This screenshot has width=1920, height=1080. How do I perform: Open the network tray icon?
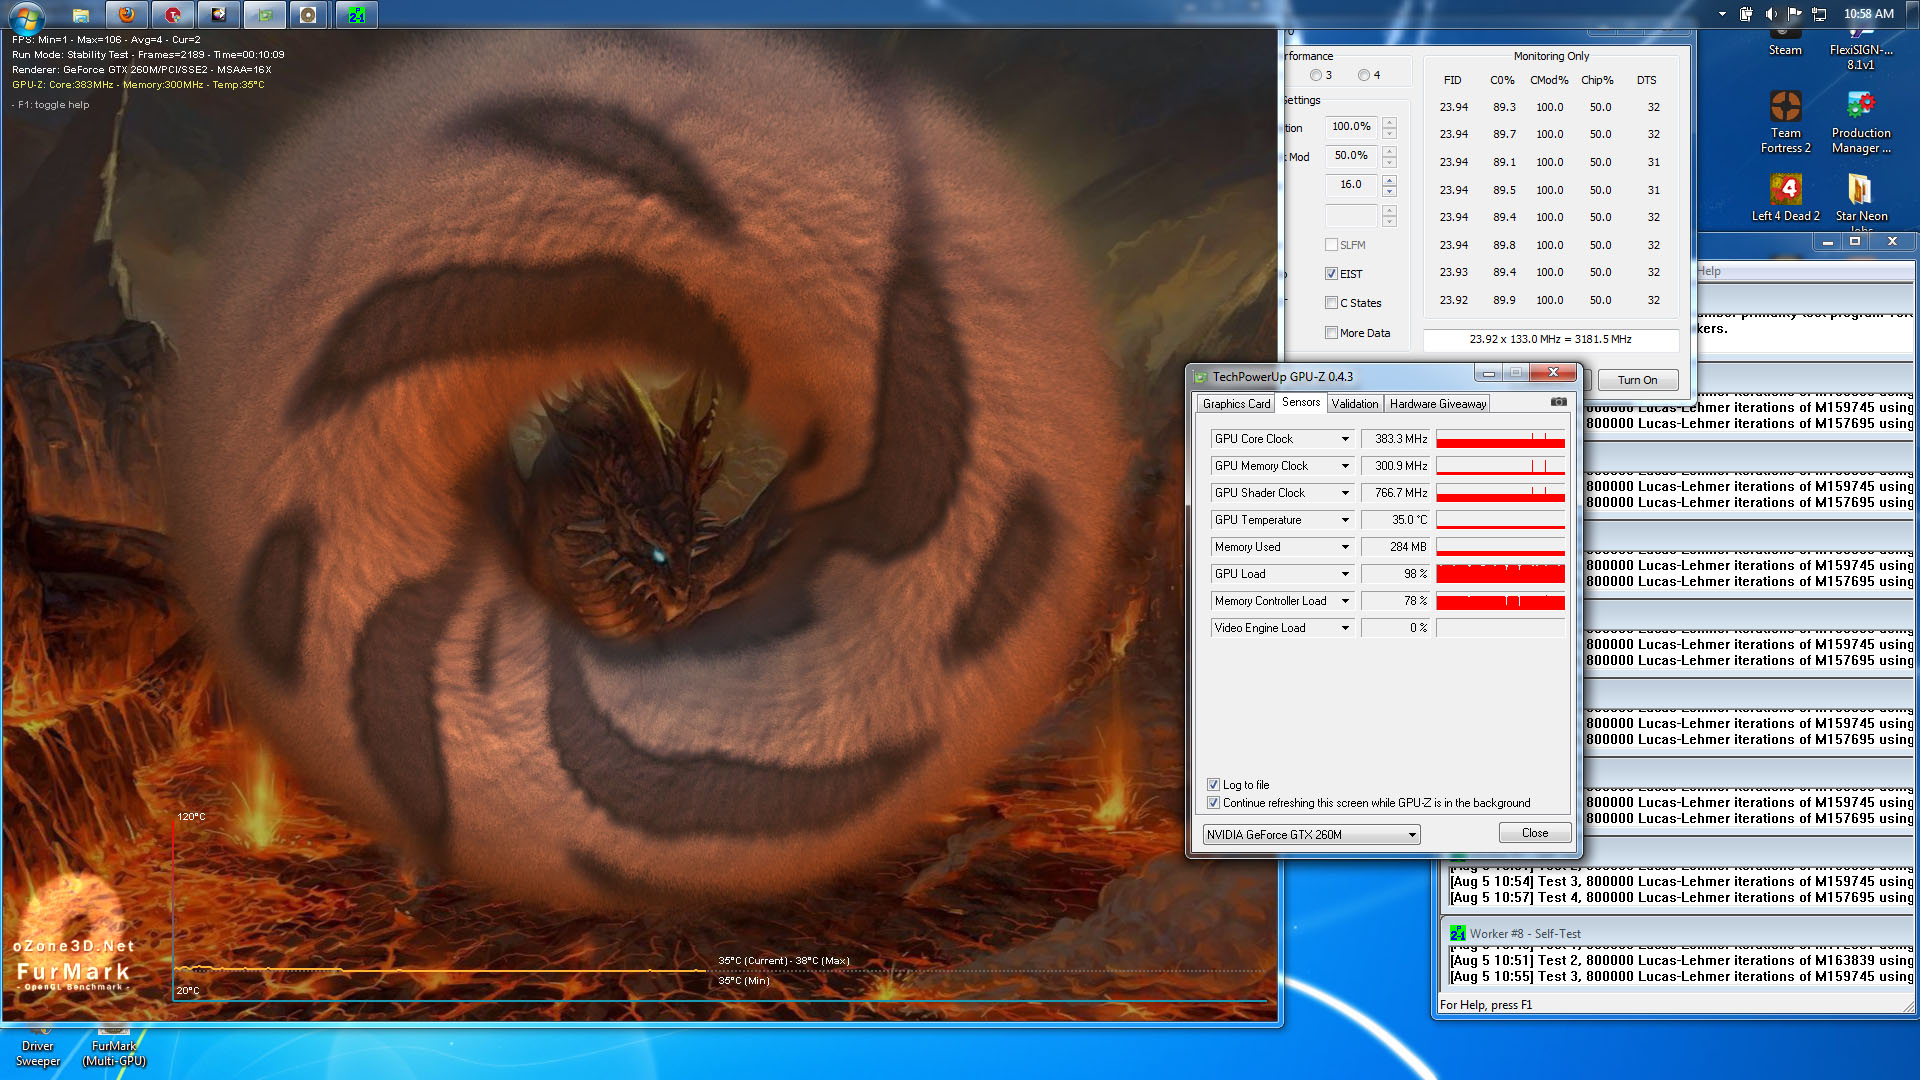(x=1819, y=14)
